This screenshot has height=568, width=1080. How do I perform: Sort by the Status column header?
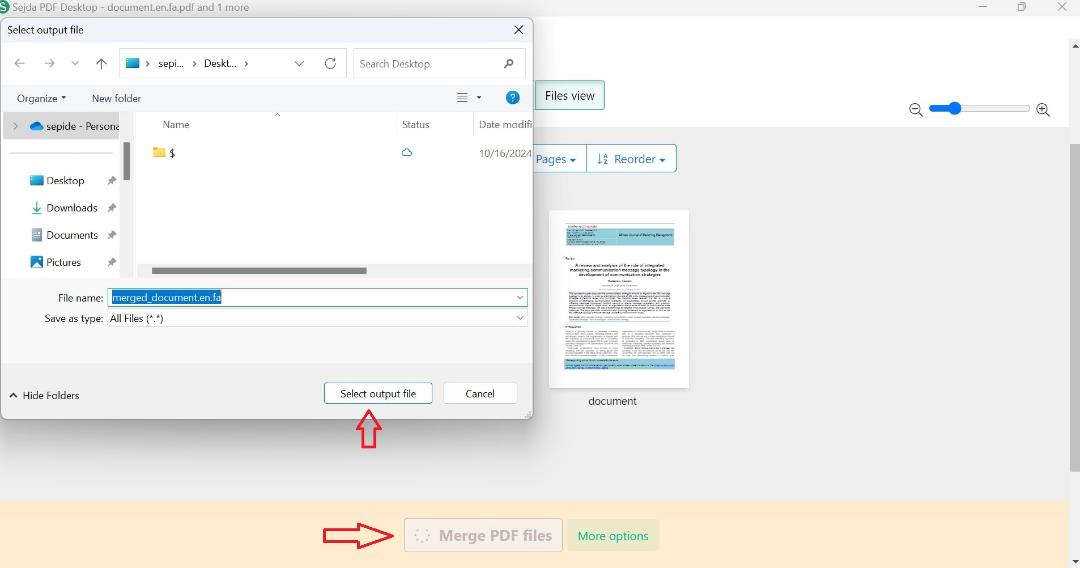415,125
